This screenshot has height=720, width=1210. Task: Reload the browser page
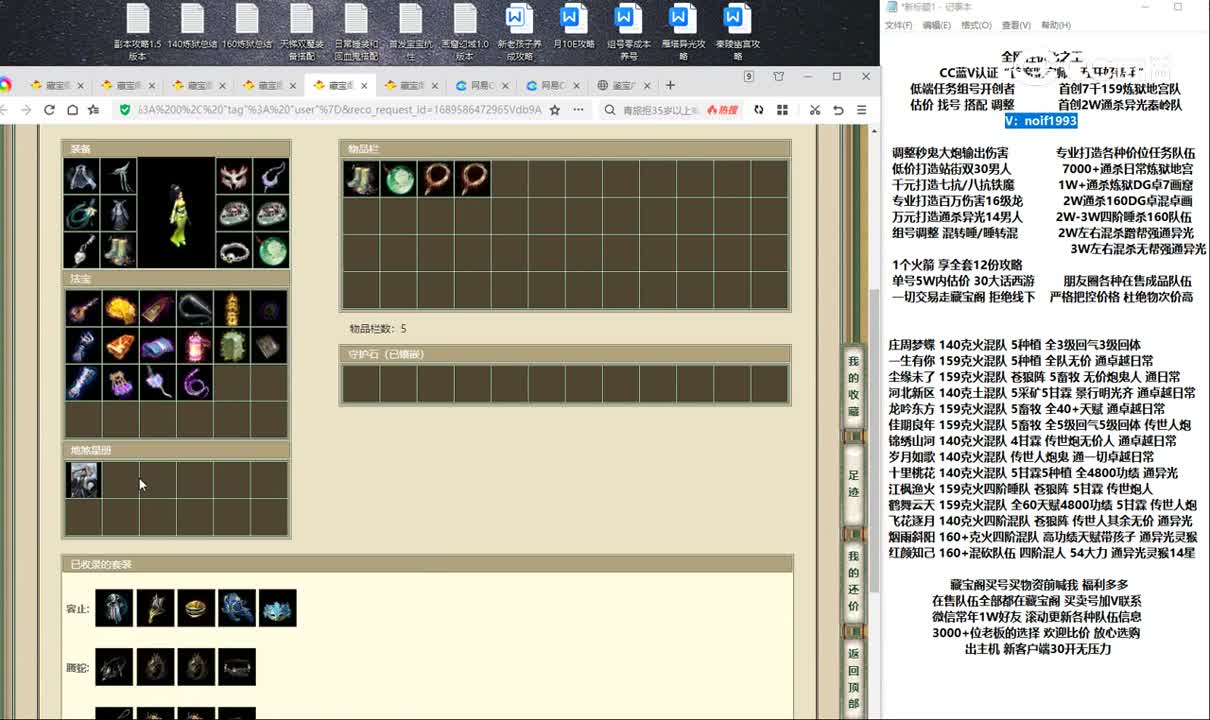click(49, 110)
